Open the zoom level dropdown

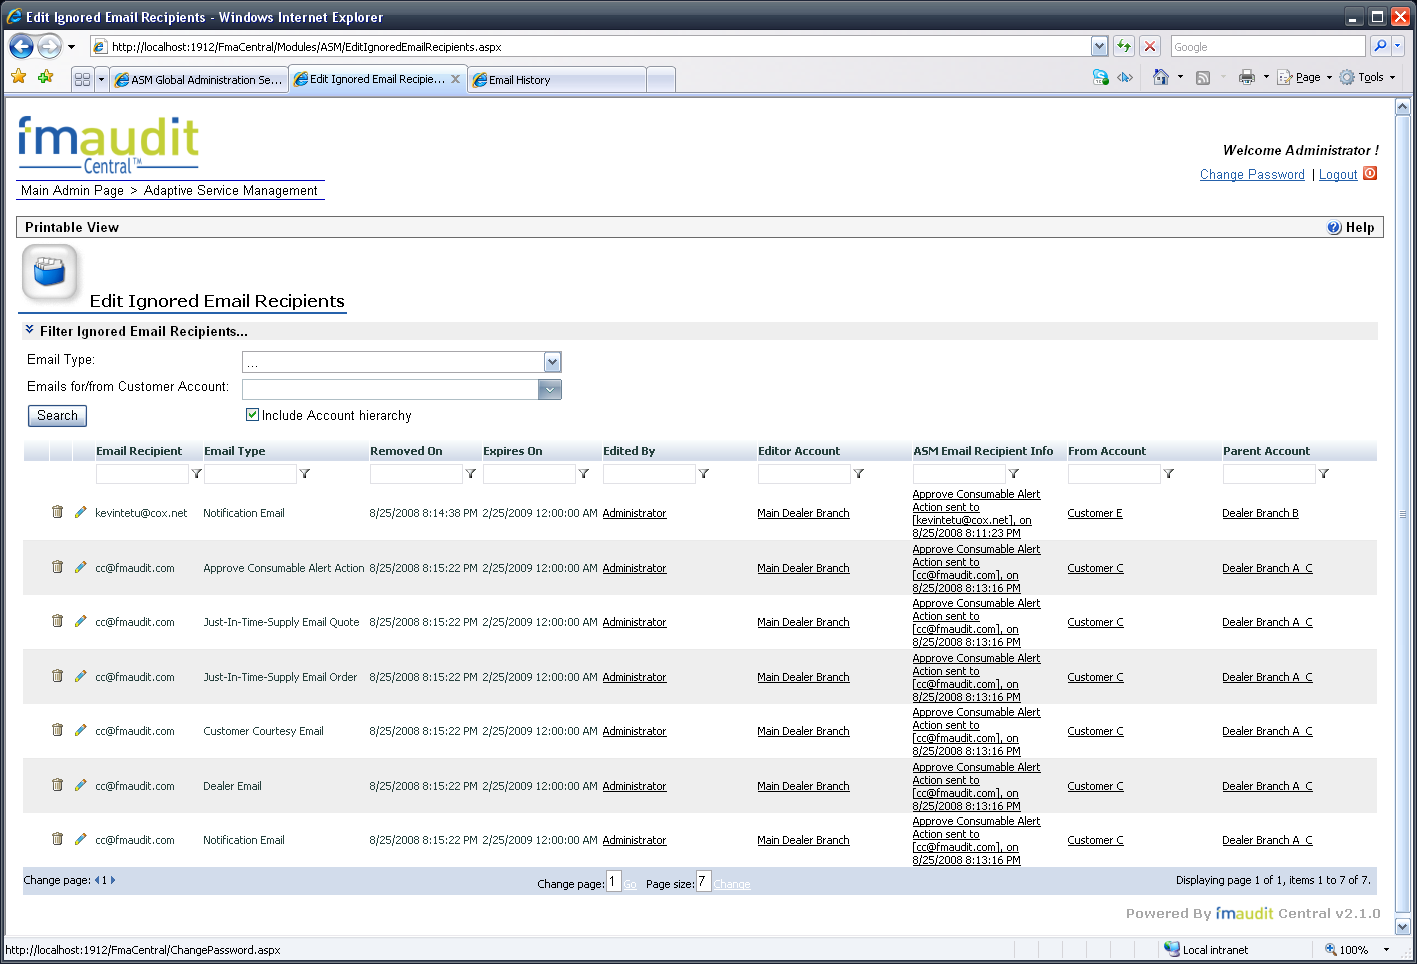(1386, 949)
